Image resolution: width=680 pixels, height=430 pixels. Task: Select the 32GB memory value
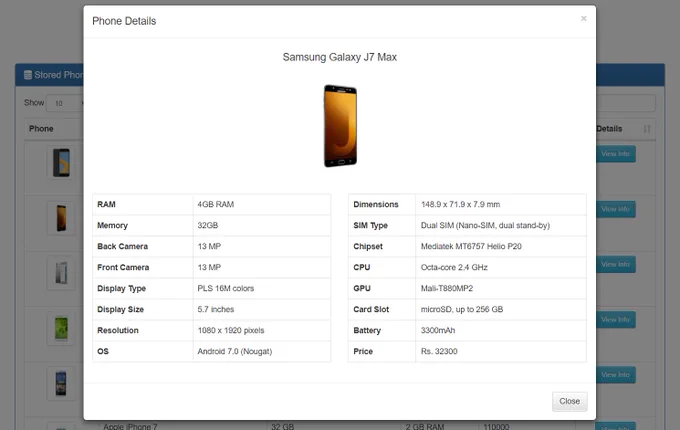(208, 225)
